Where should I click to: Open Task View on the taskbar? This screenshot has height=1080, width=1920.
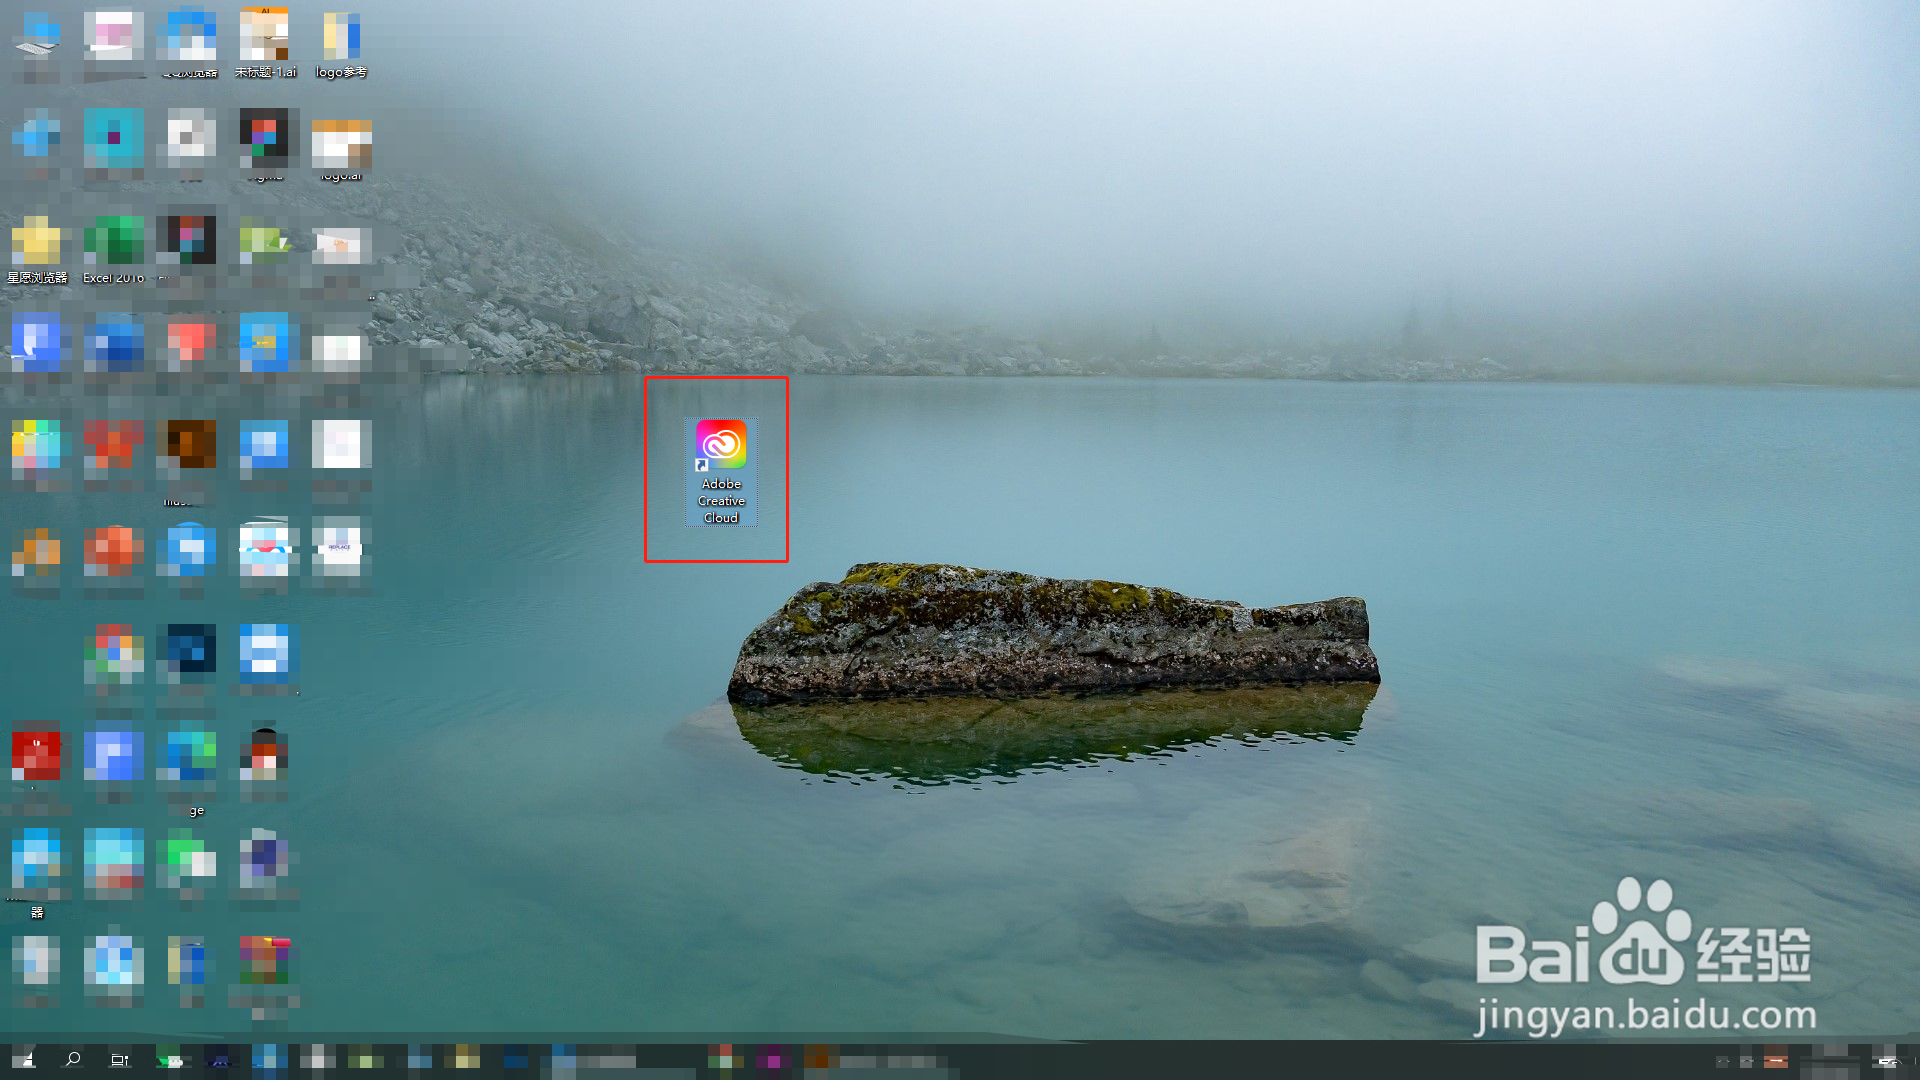(x=120, y=1060)
